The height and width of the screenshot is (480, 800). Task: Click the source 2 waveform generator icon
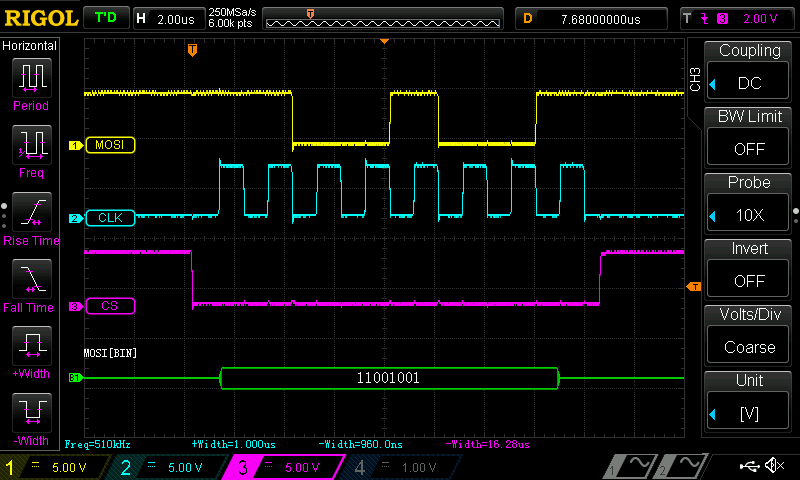point(682,465)
